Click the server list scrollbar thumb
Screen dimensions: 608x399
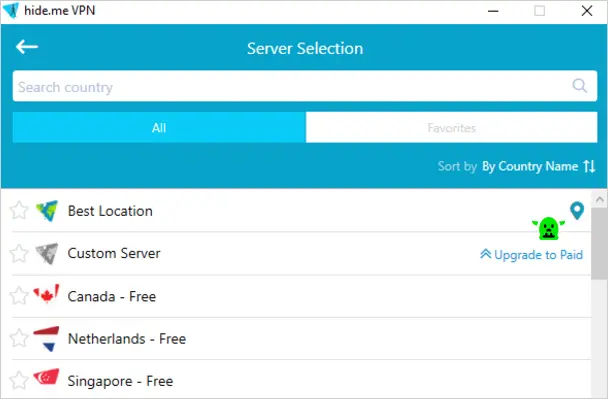599,243
